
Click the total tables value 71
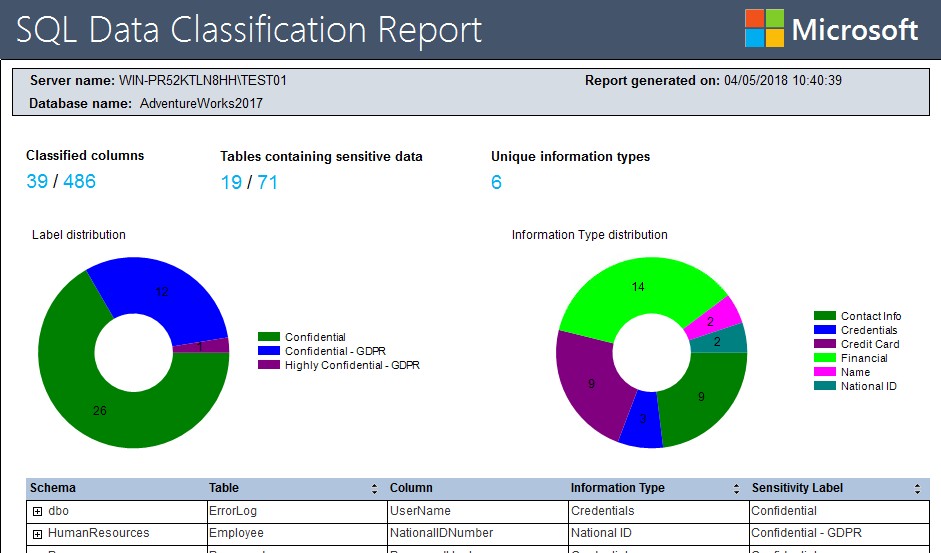point(268,183)
